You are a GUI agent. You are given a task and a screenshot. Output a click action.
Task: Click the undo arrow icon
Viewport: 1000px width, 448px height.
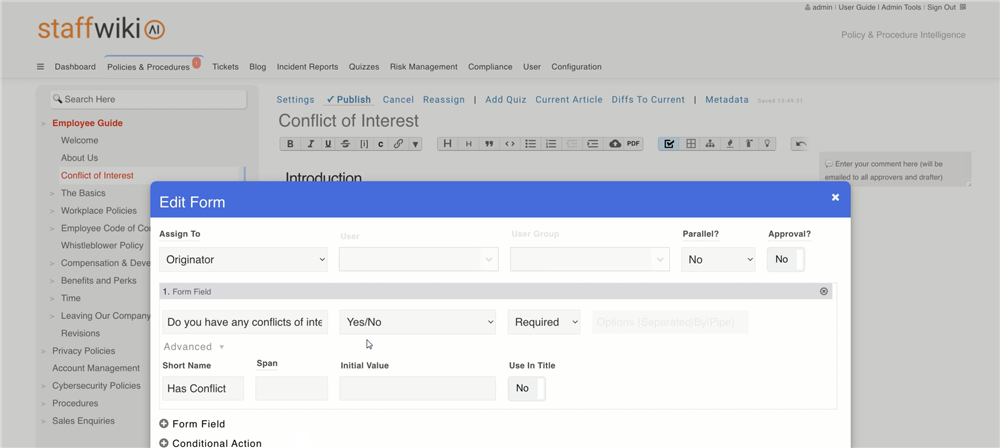(x=800, y=144)
